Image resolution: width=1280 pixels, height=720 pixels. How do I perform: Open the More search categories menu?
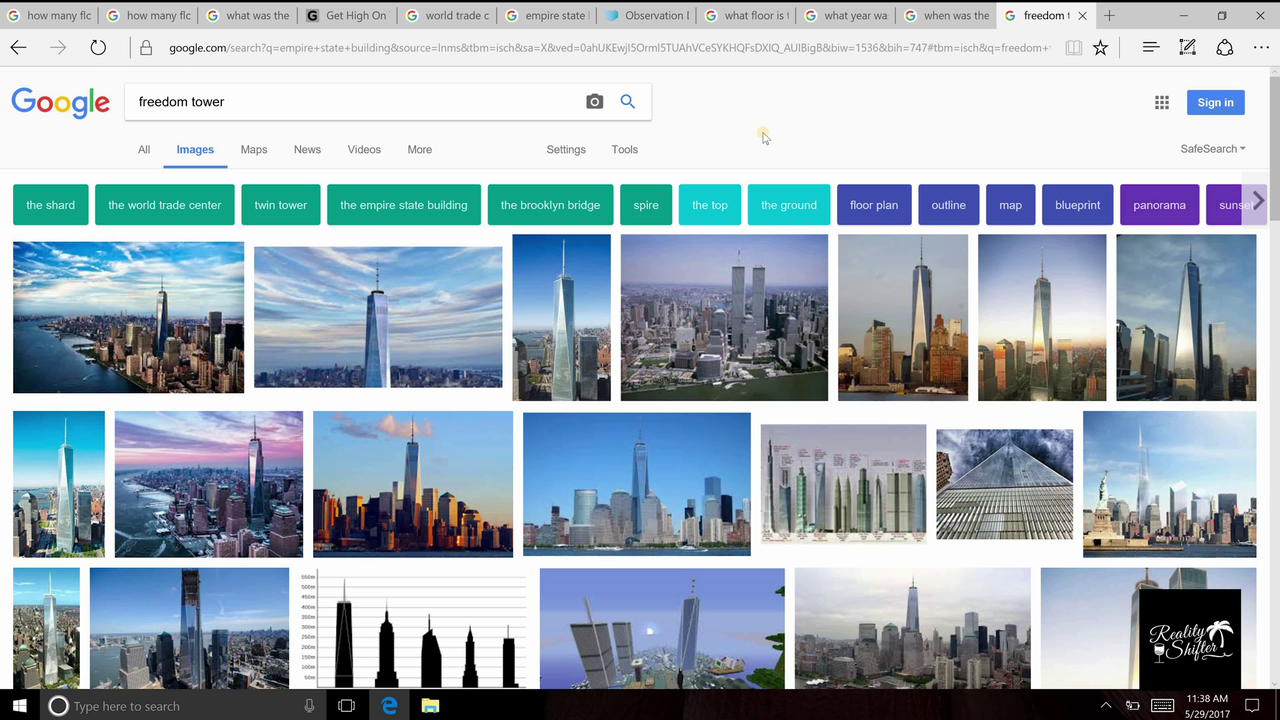[x=419, y=150]
